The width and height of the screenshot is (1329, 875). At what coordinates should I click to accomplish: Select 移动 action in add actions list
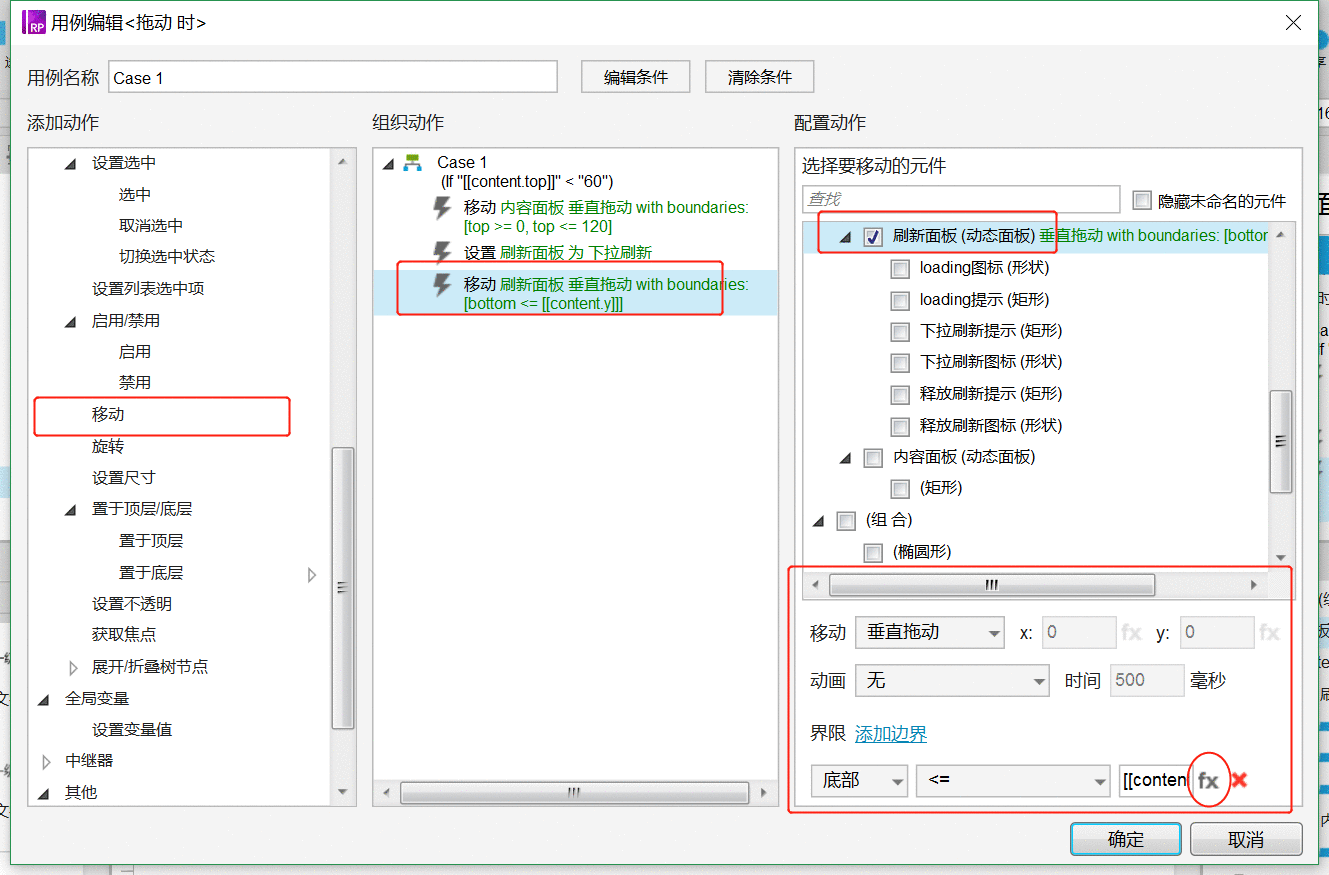(108, 414)
